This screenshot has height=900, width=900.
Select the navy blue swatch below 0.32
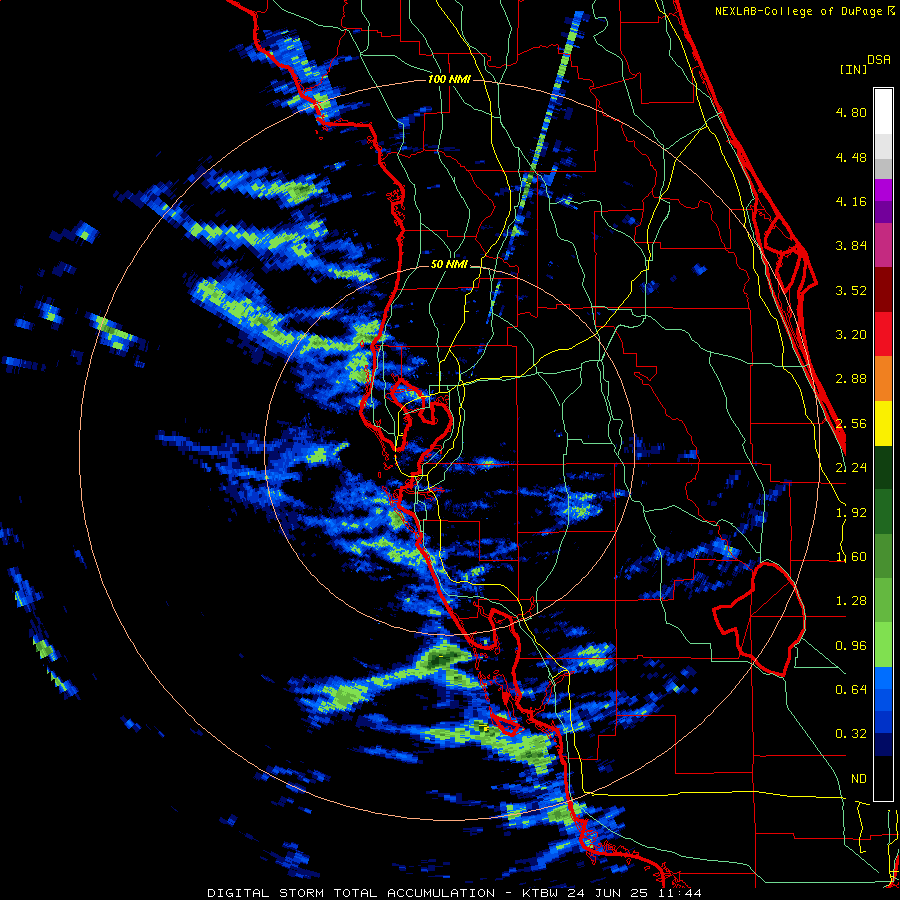(x=883, y=745)
